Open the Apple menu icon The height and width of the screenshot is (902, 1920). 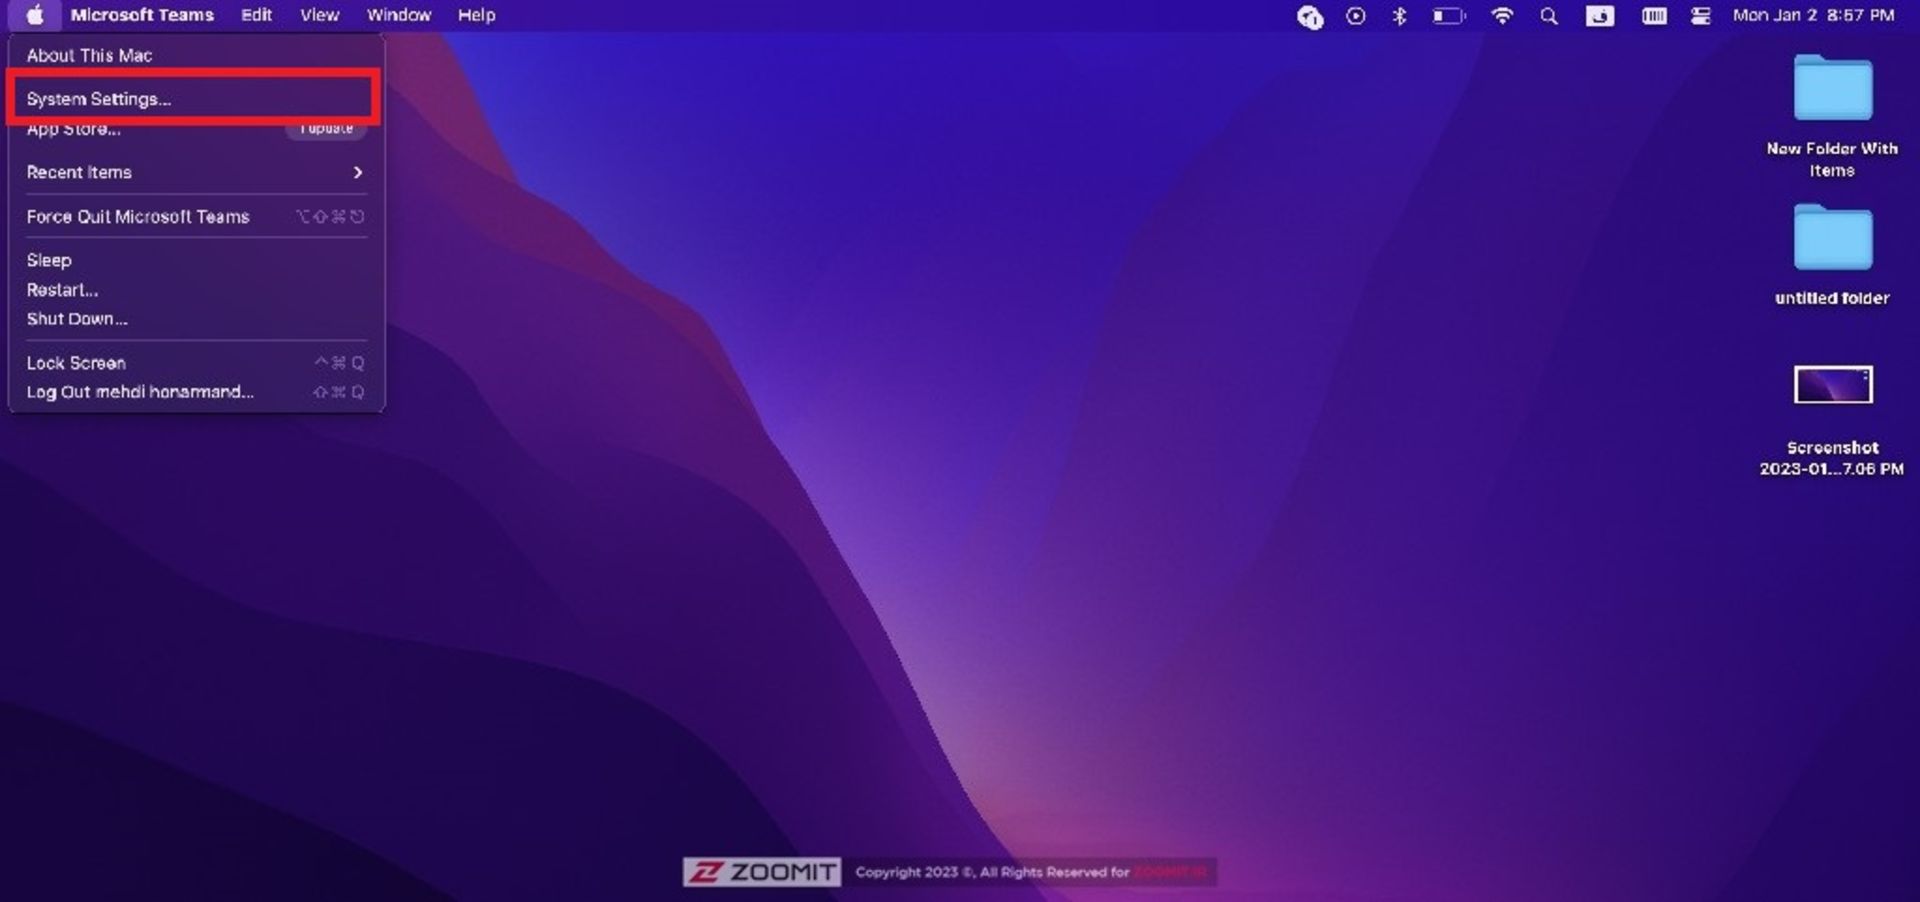[x=35, y=15]
